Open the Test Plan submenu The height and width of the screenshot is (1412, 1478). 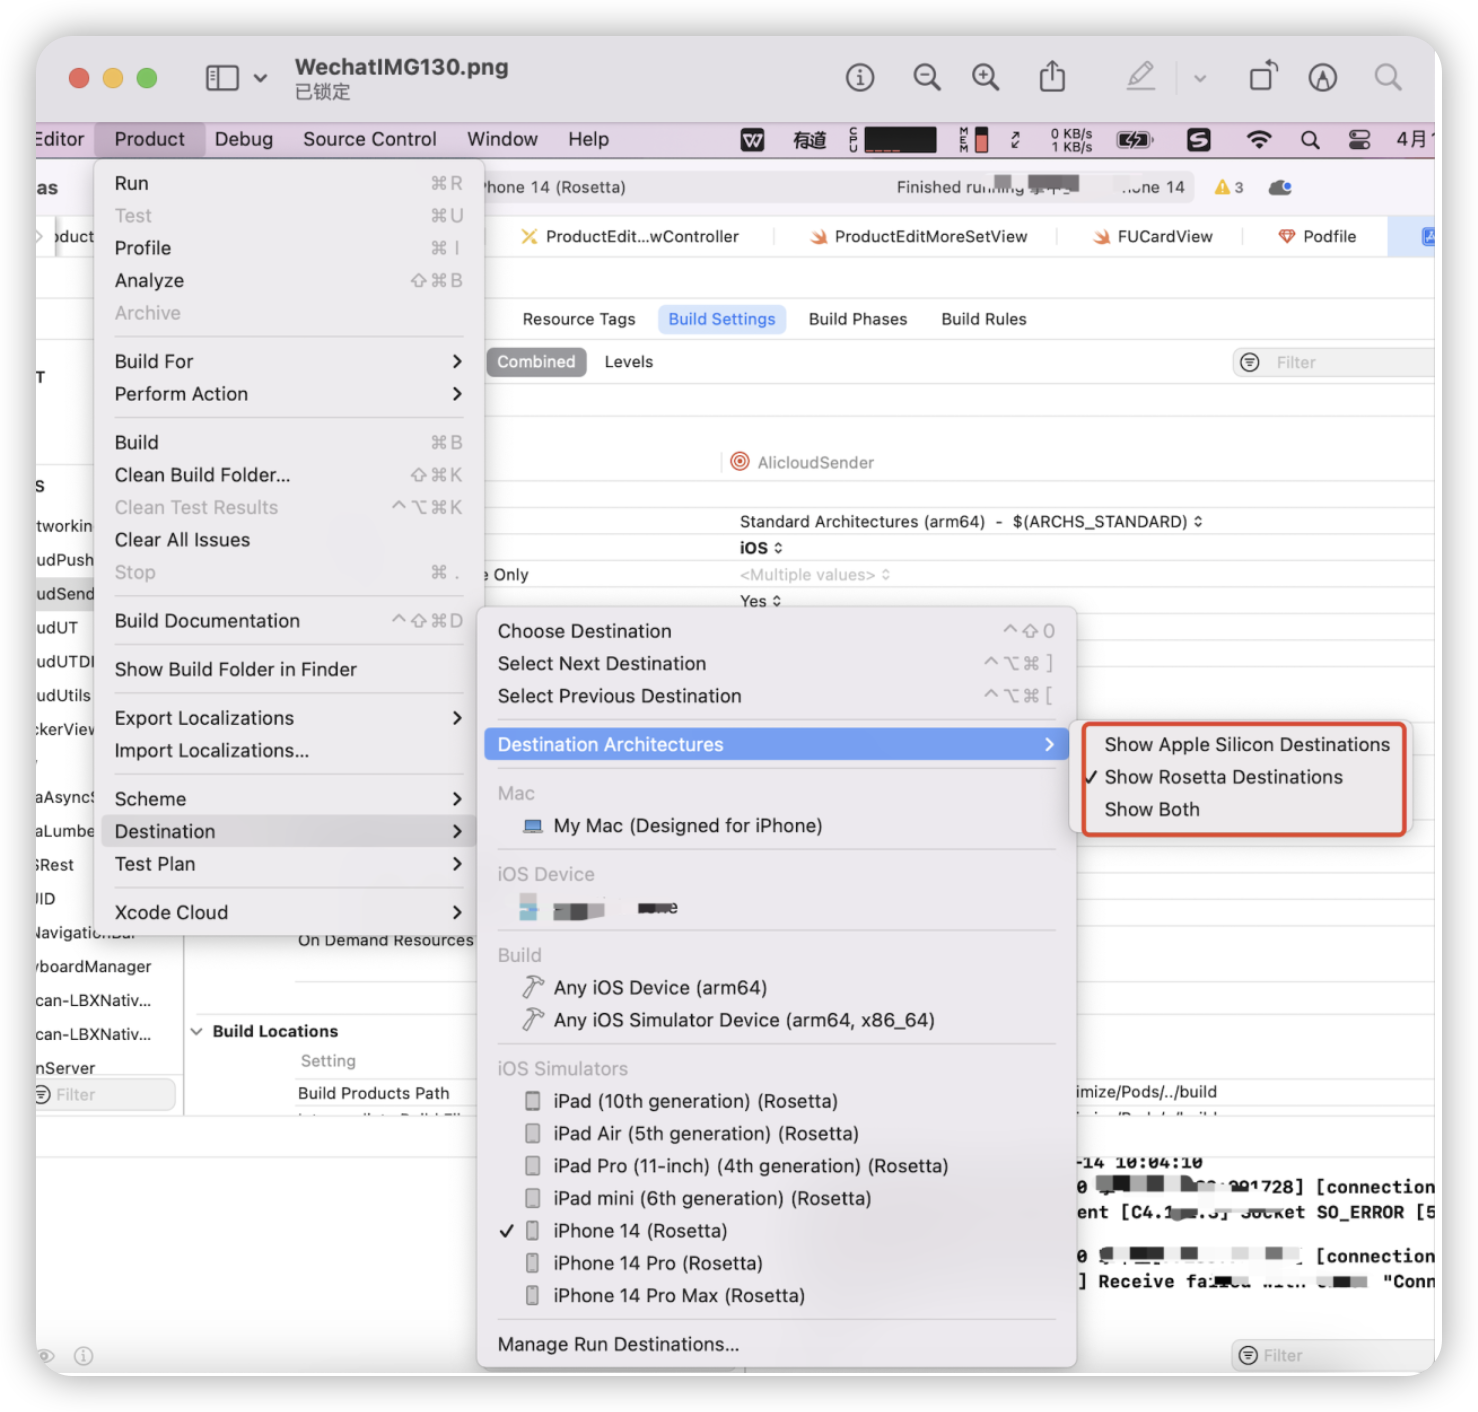pos(289,864)
